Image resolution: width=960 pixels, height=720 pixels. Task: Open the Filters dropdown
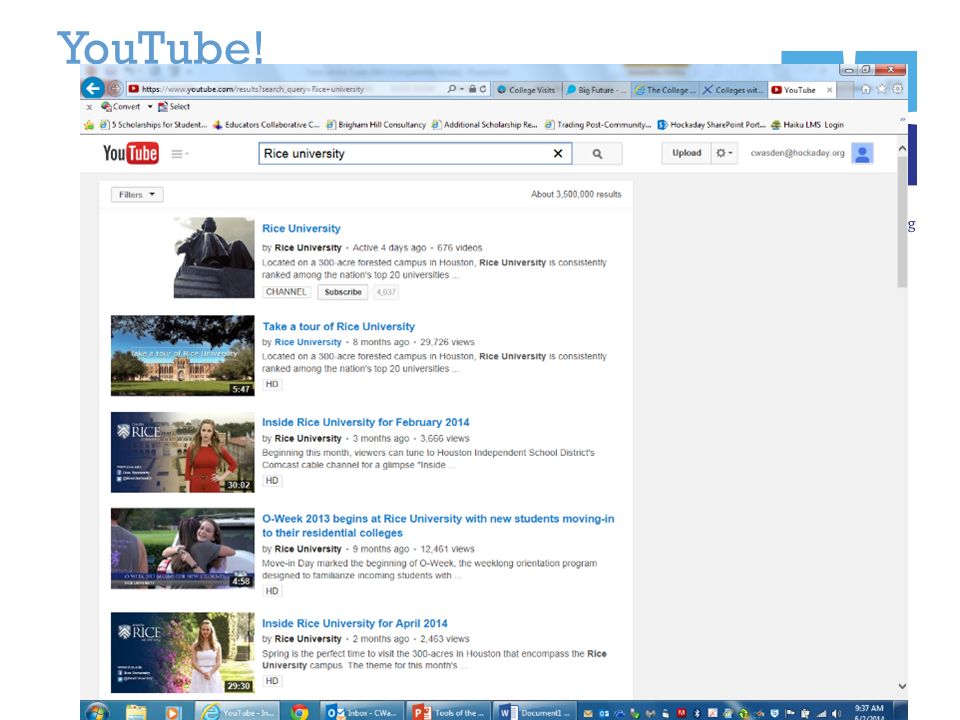point(137,195)
